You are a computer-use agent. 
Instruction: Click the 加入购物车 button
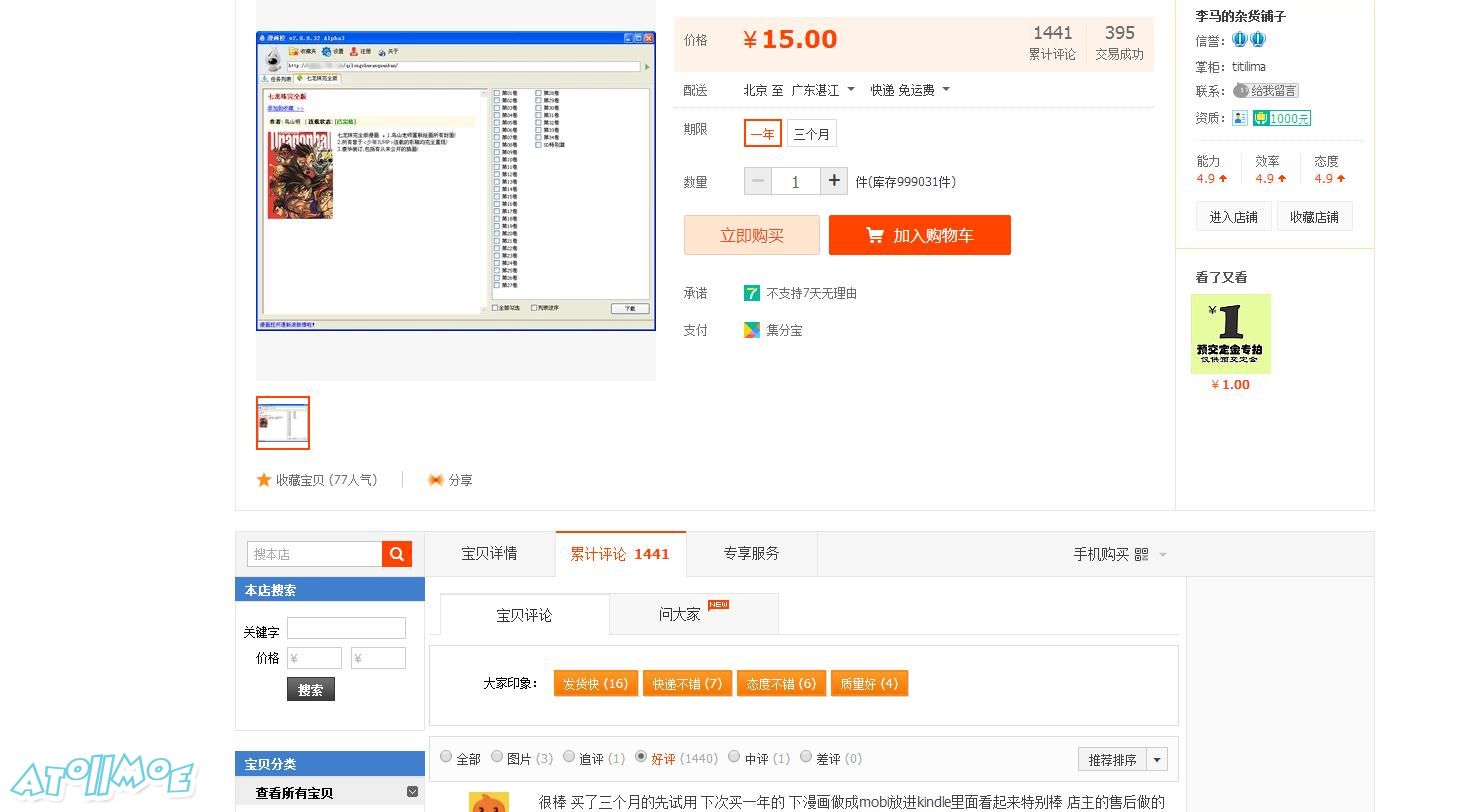pyautogui.click(x=919, y=235)
